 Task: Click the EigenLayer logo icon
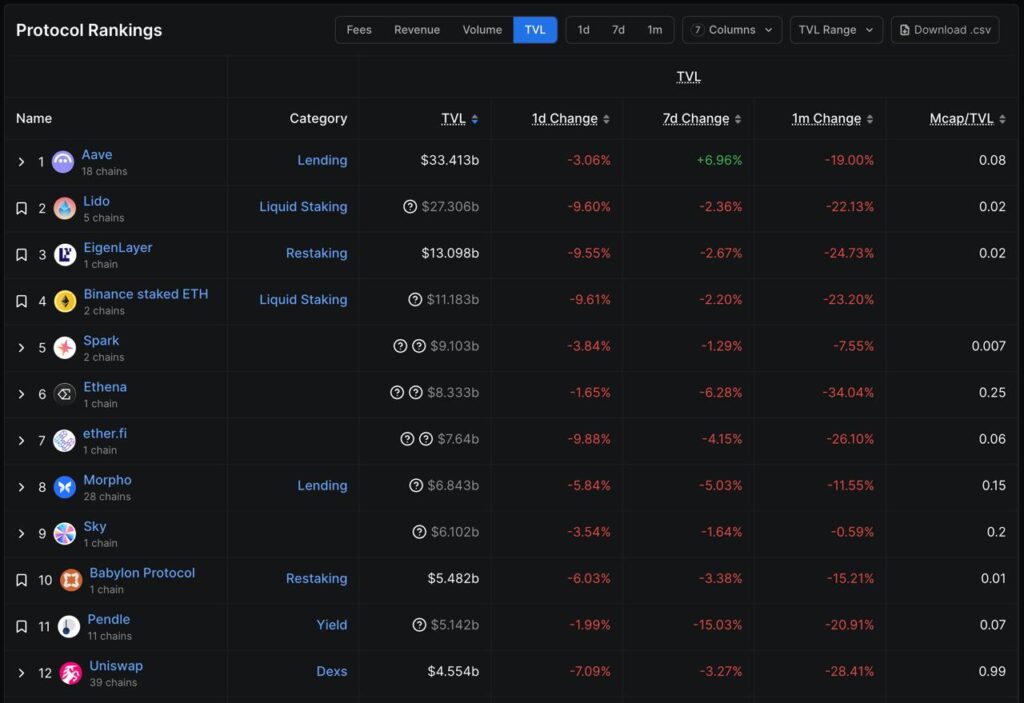pyautogui.click(x=65, y=255)
